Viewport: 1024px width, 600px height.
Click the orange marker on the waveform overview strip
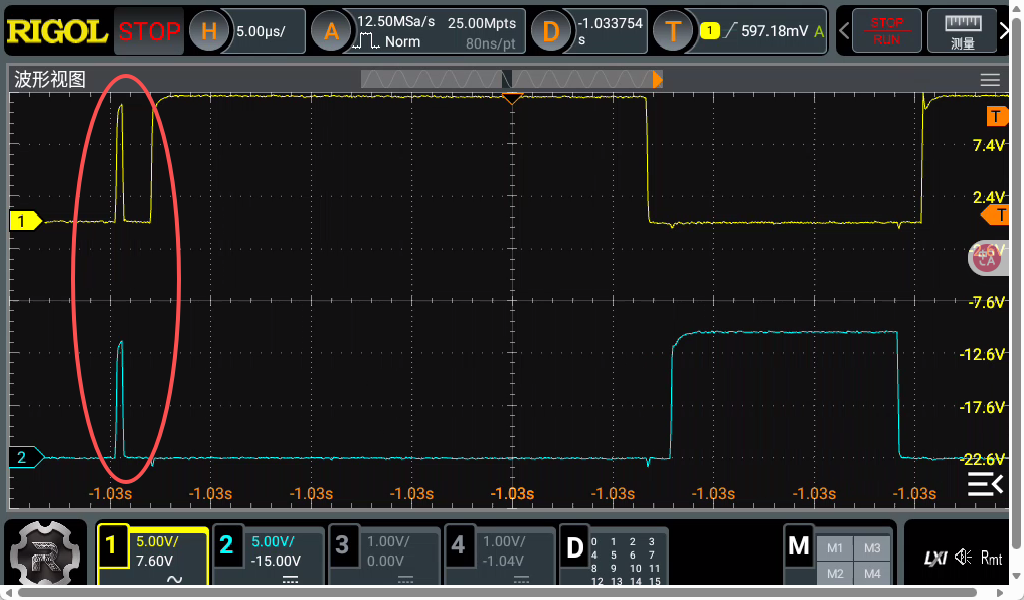tap(657, 78)
